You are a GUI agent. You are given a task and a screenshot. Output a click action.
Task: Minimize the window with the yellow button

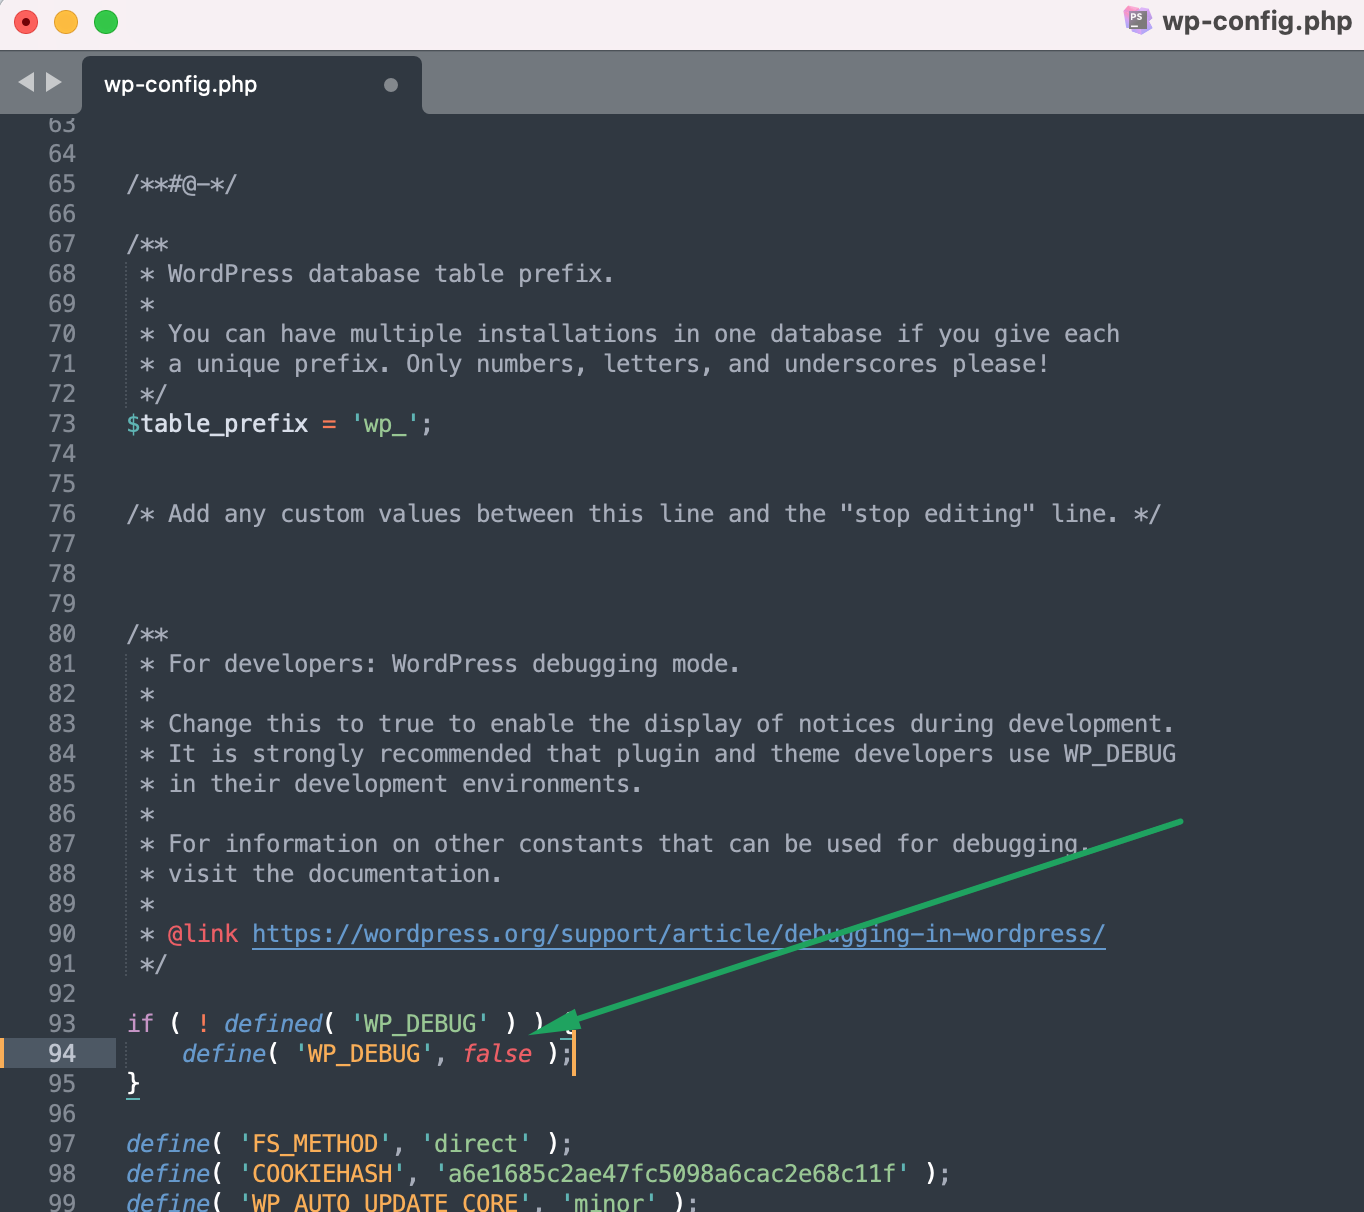pos(66,21)
